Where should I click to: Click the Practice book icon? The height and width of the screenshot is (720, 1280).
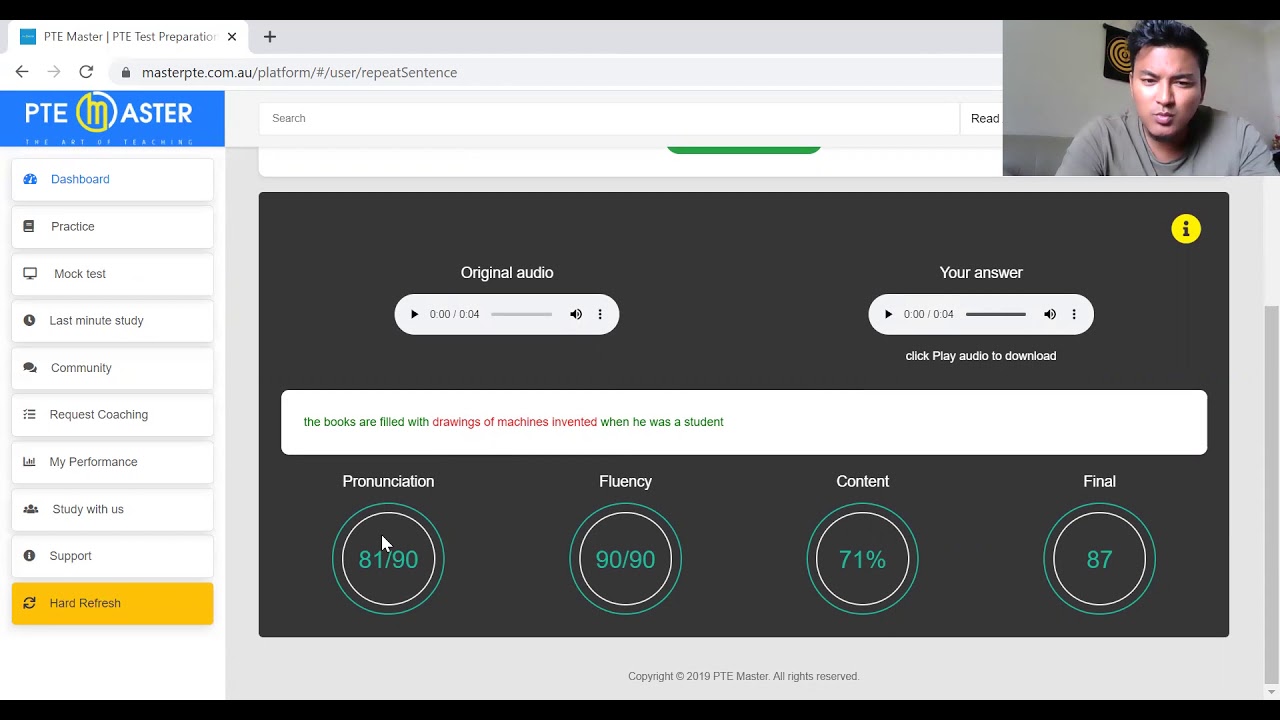pyautogui.click(x=29, y=226)
